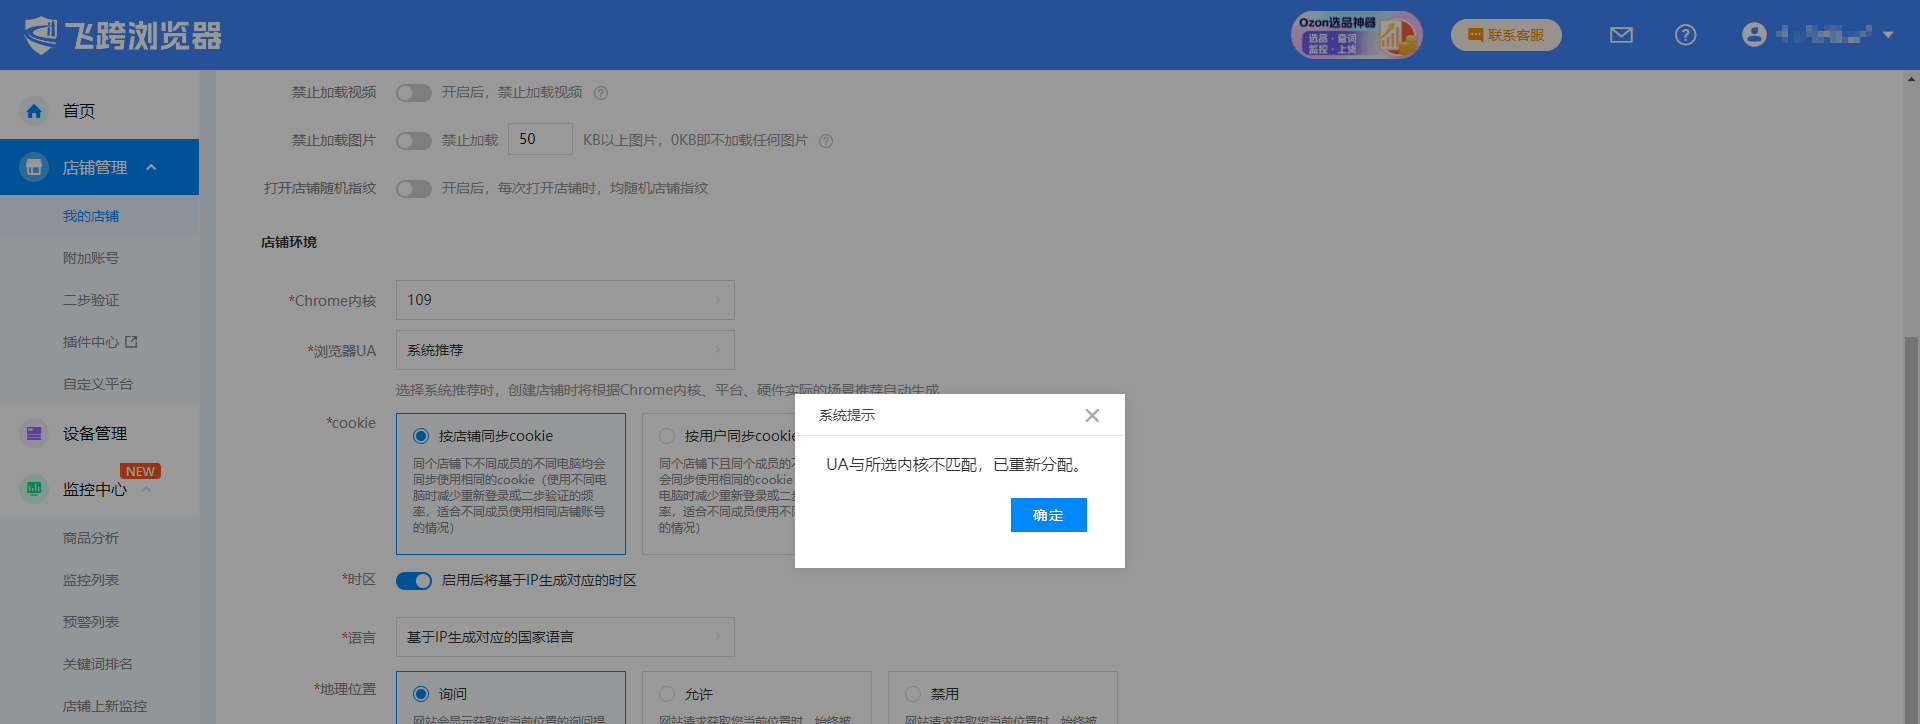
Task: Click help icon beside 禁止加载视频 description
Action: click(x=601, y=93)
